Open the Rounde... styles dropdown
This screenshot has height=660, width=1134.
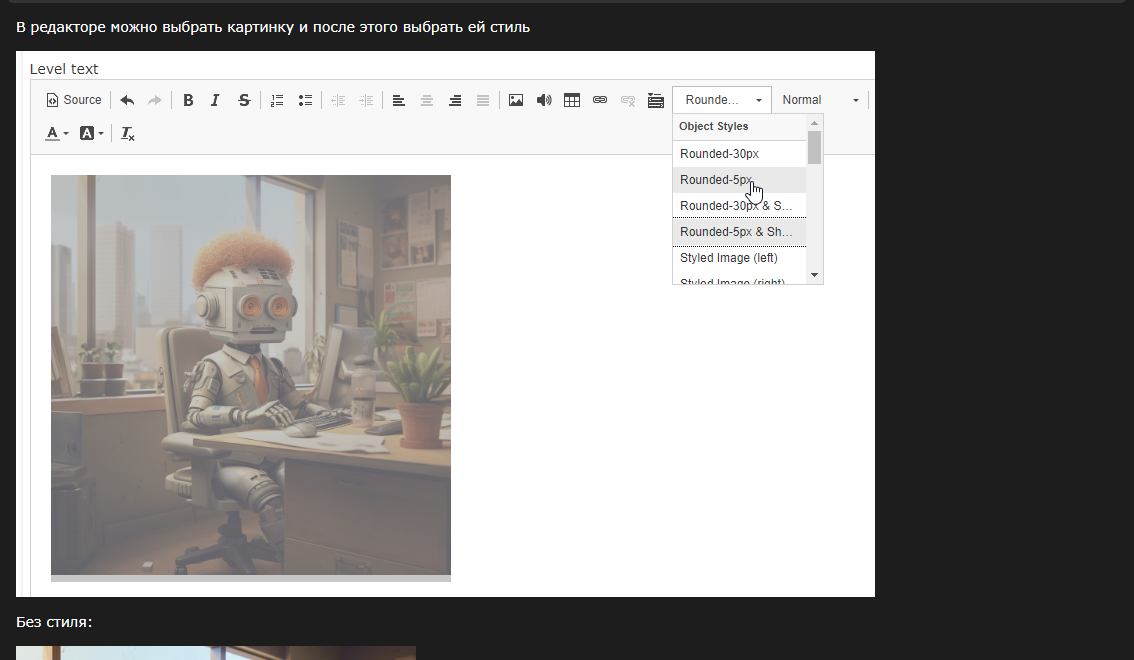coord(722,100)
